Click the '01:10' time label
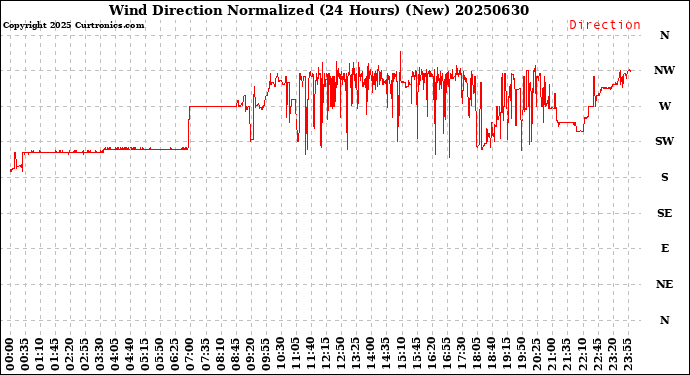 coord(40,354)
